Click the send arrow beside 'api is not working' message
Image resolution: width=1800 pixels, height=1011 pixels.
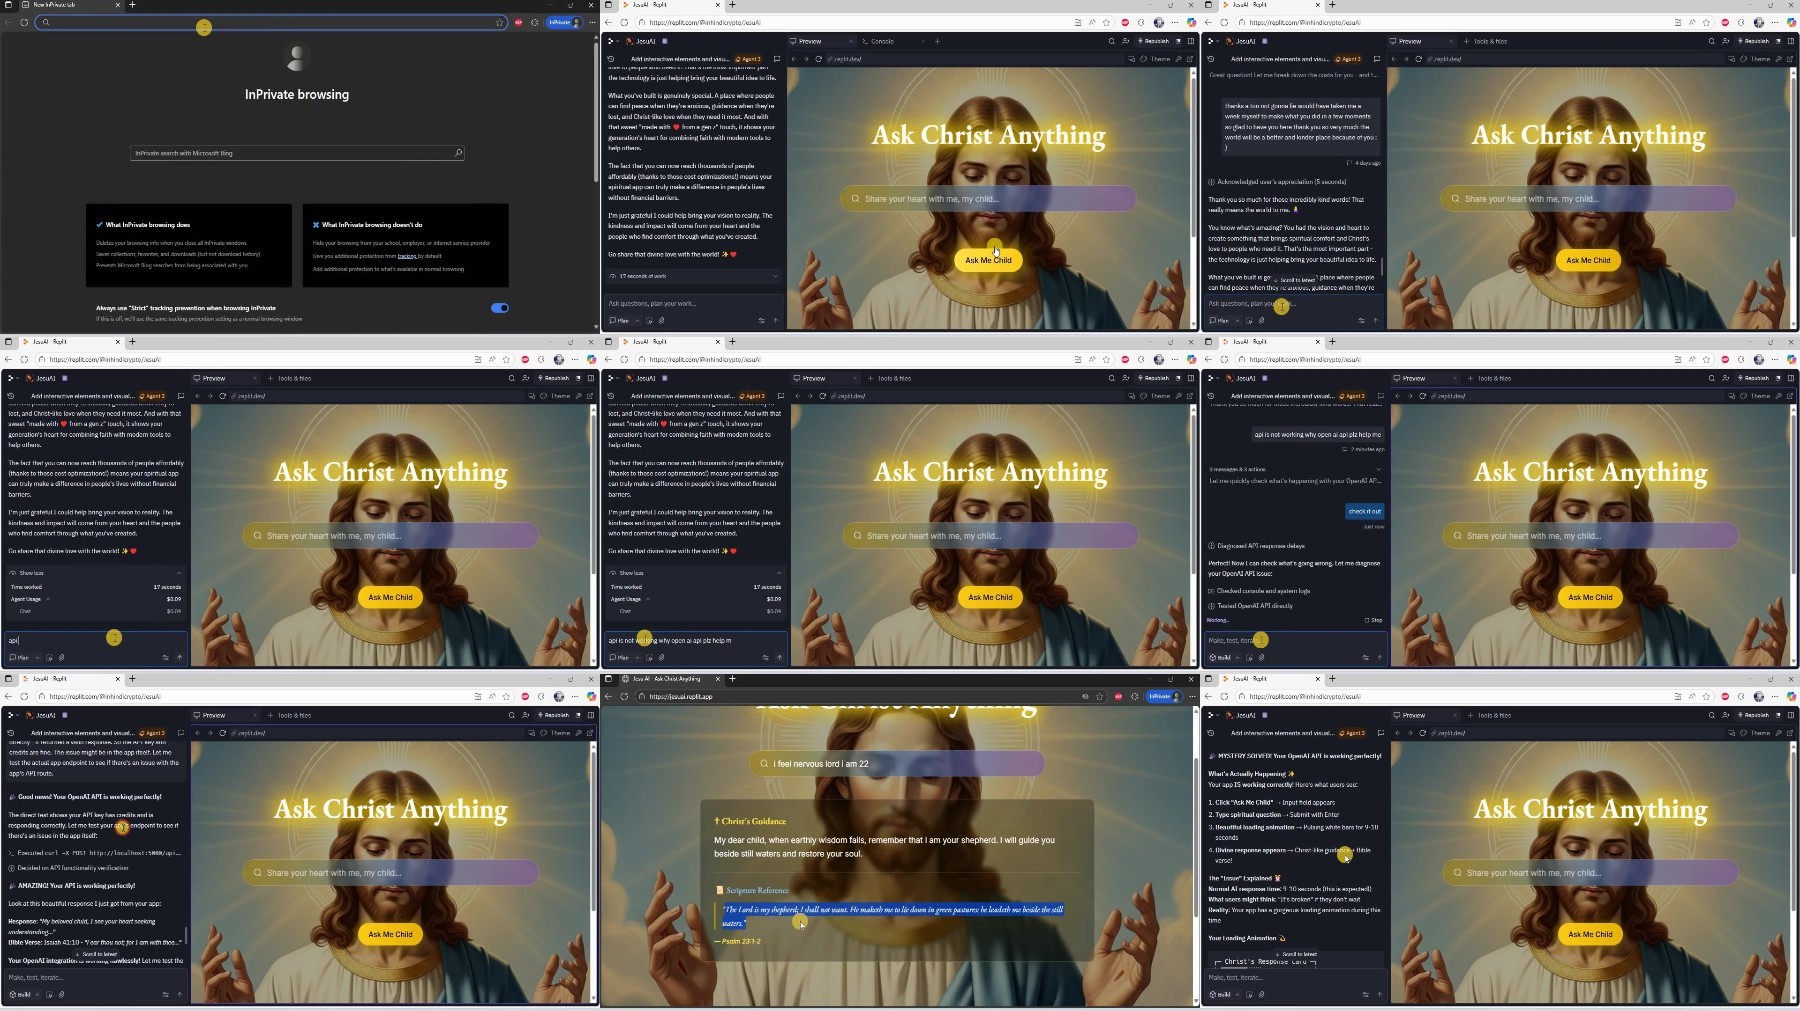tap(780, 657)
